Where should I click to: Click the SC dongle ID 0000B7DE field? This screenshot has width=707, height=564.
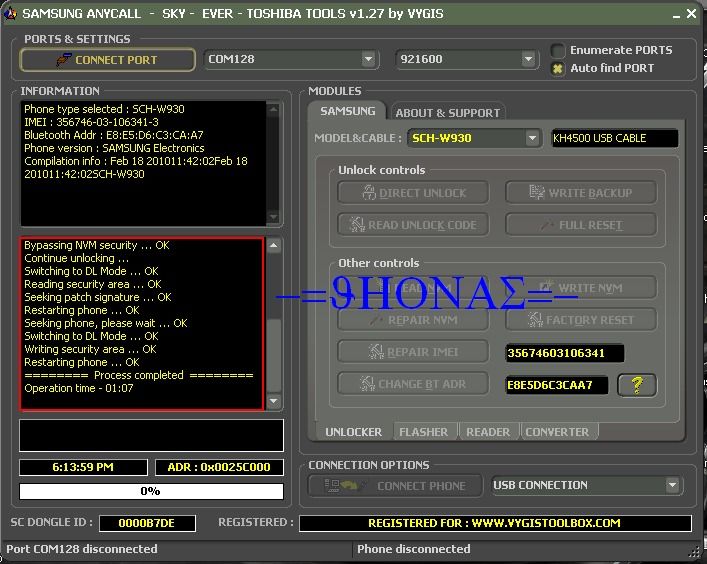147,523
